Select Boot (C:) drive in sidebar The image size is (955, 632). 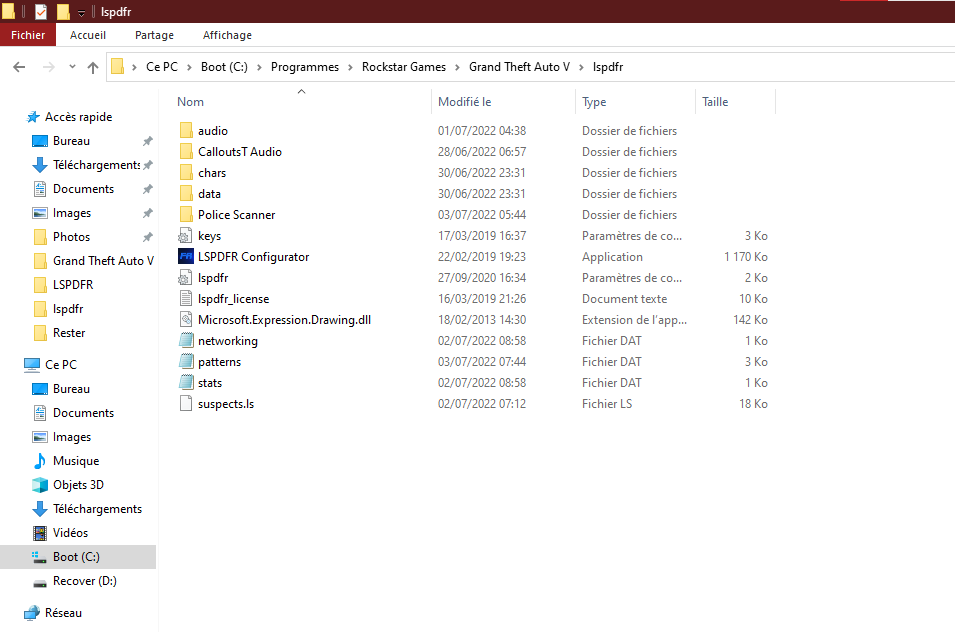(76, 557)
